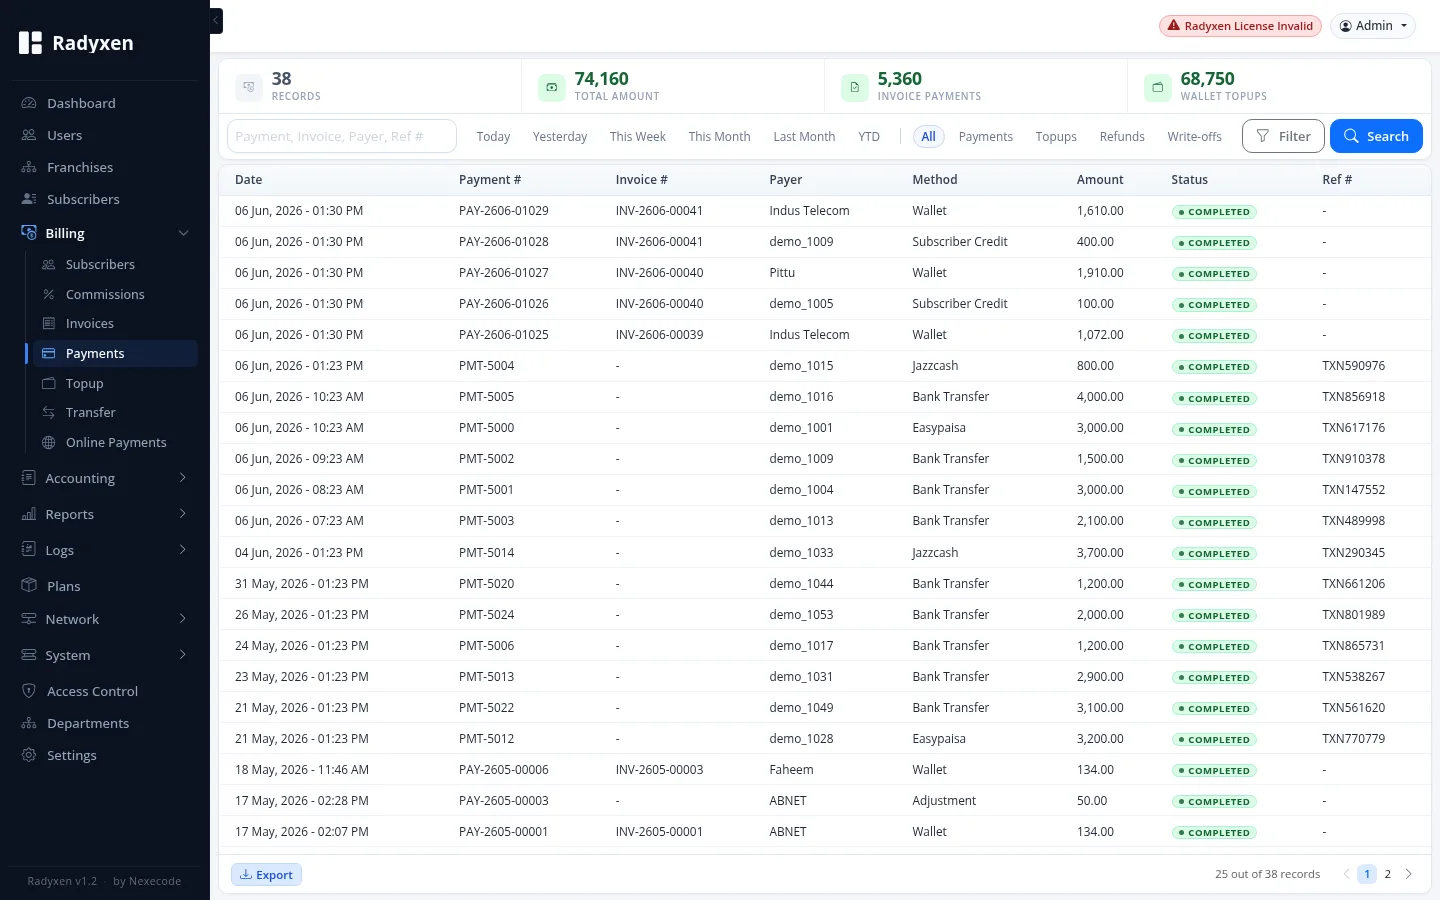The height and width of the screenshot is (900, 1440).
Task: Open the Dashboard icon in sidebar
Action: click(29, 103)
